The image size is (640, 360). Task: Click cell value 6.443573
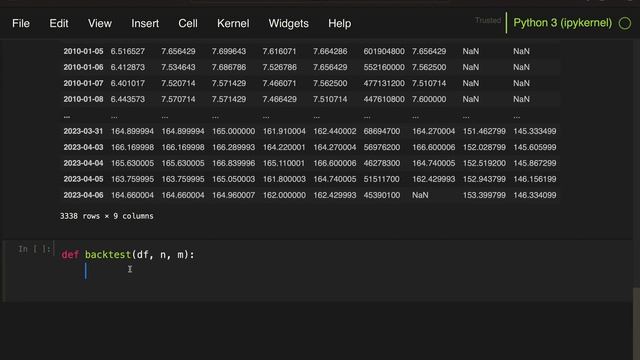128,99
